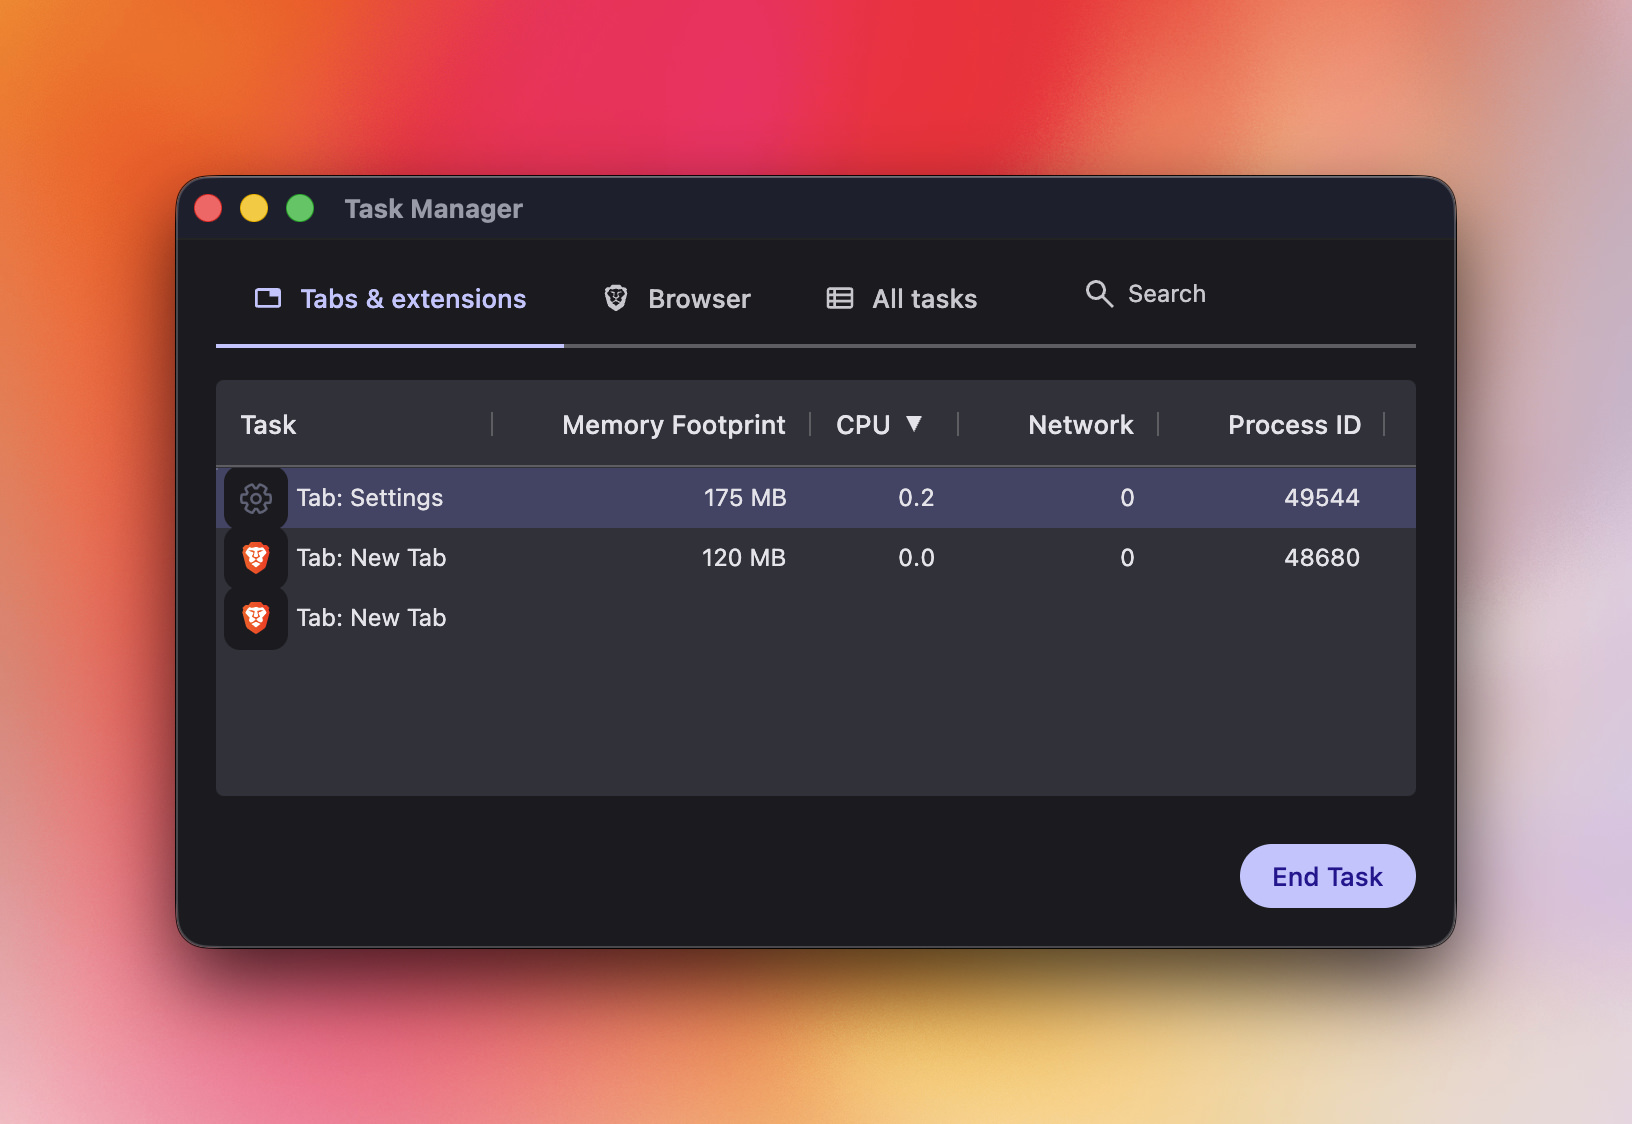Screen dimensions: 1632x1124
Task: Click the Brave lion icon on second New Tab row
Action: coord(255,617)
